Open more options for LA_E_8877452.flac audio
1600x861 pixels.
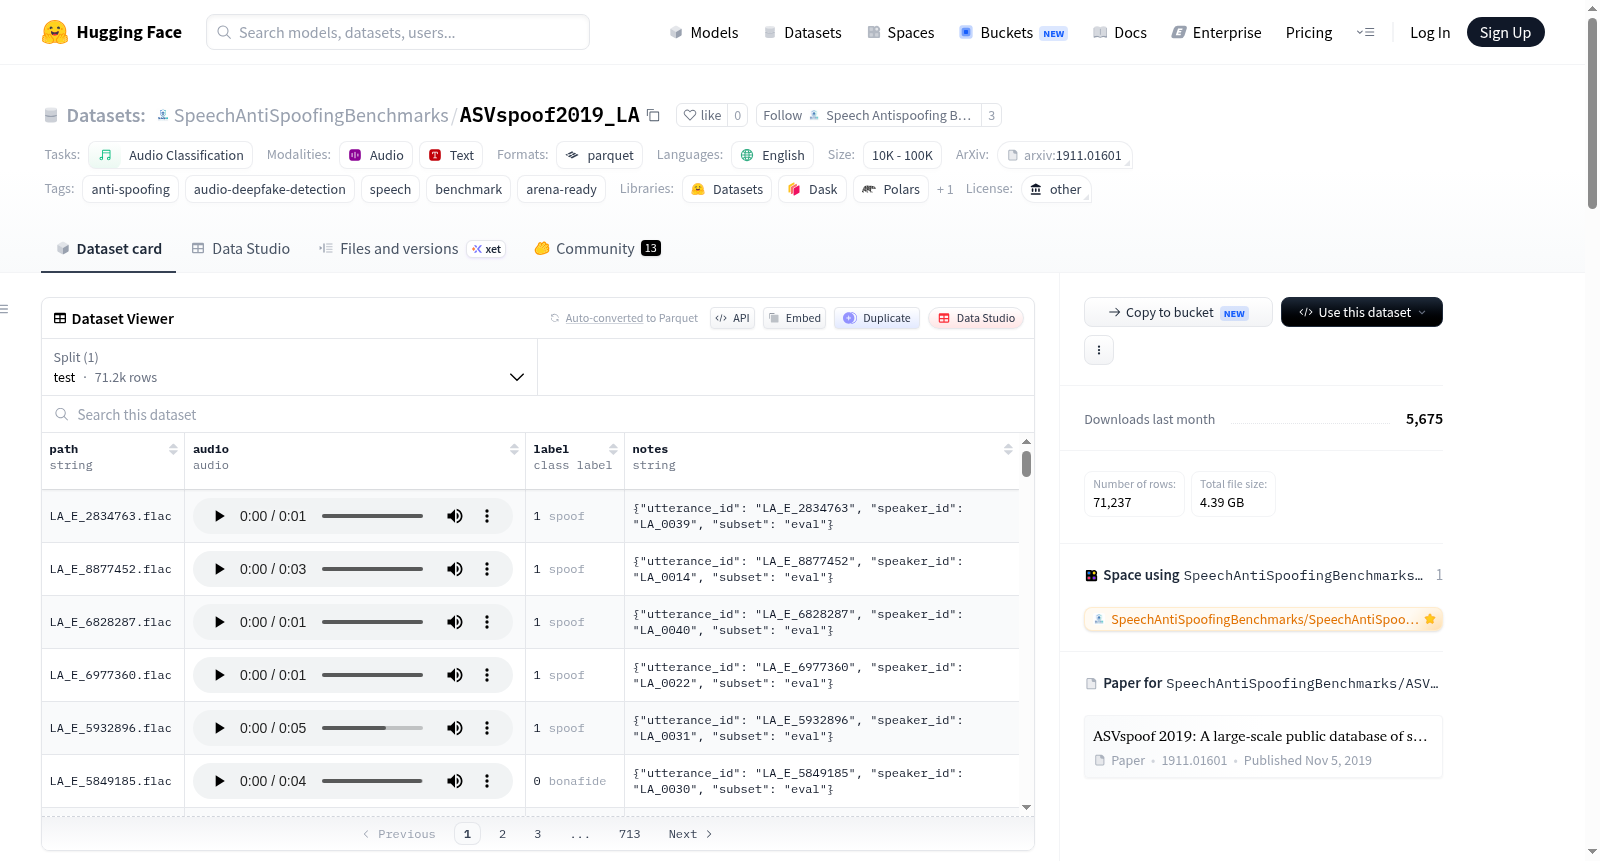click(487, 569)
